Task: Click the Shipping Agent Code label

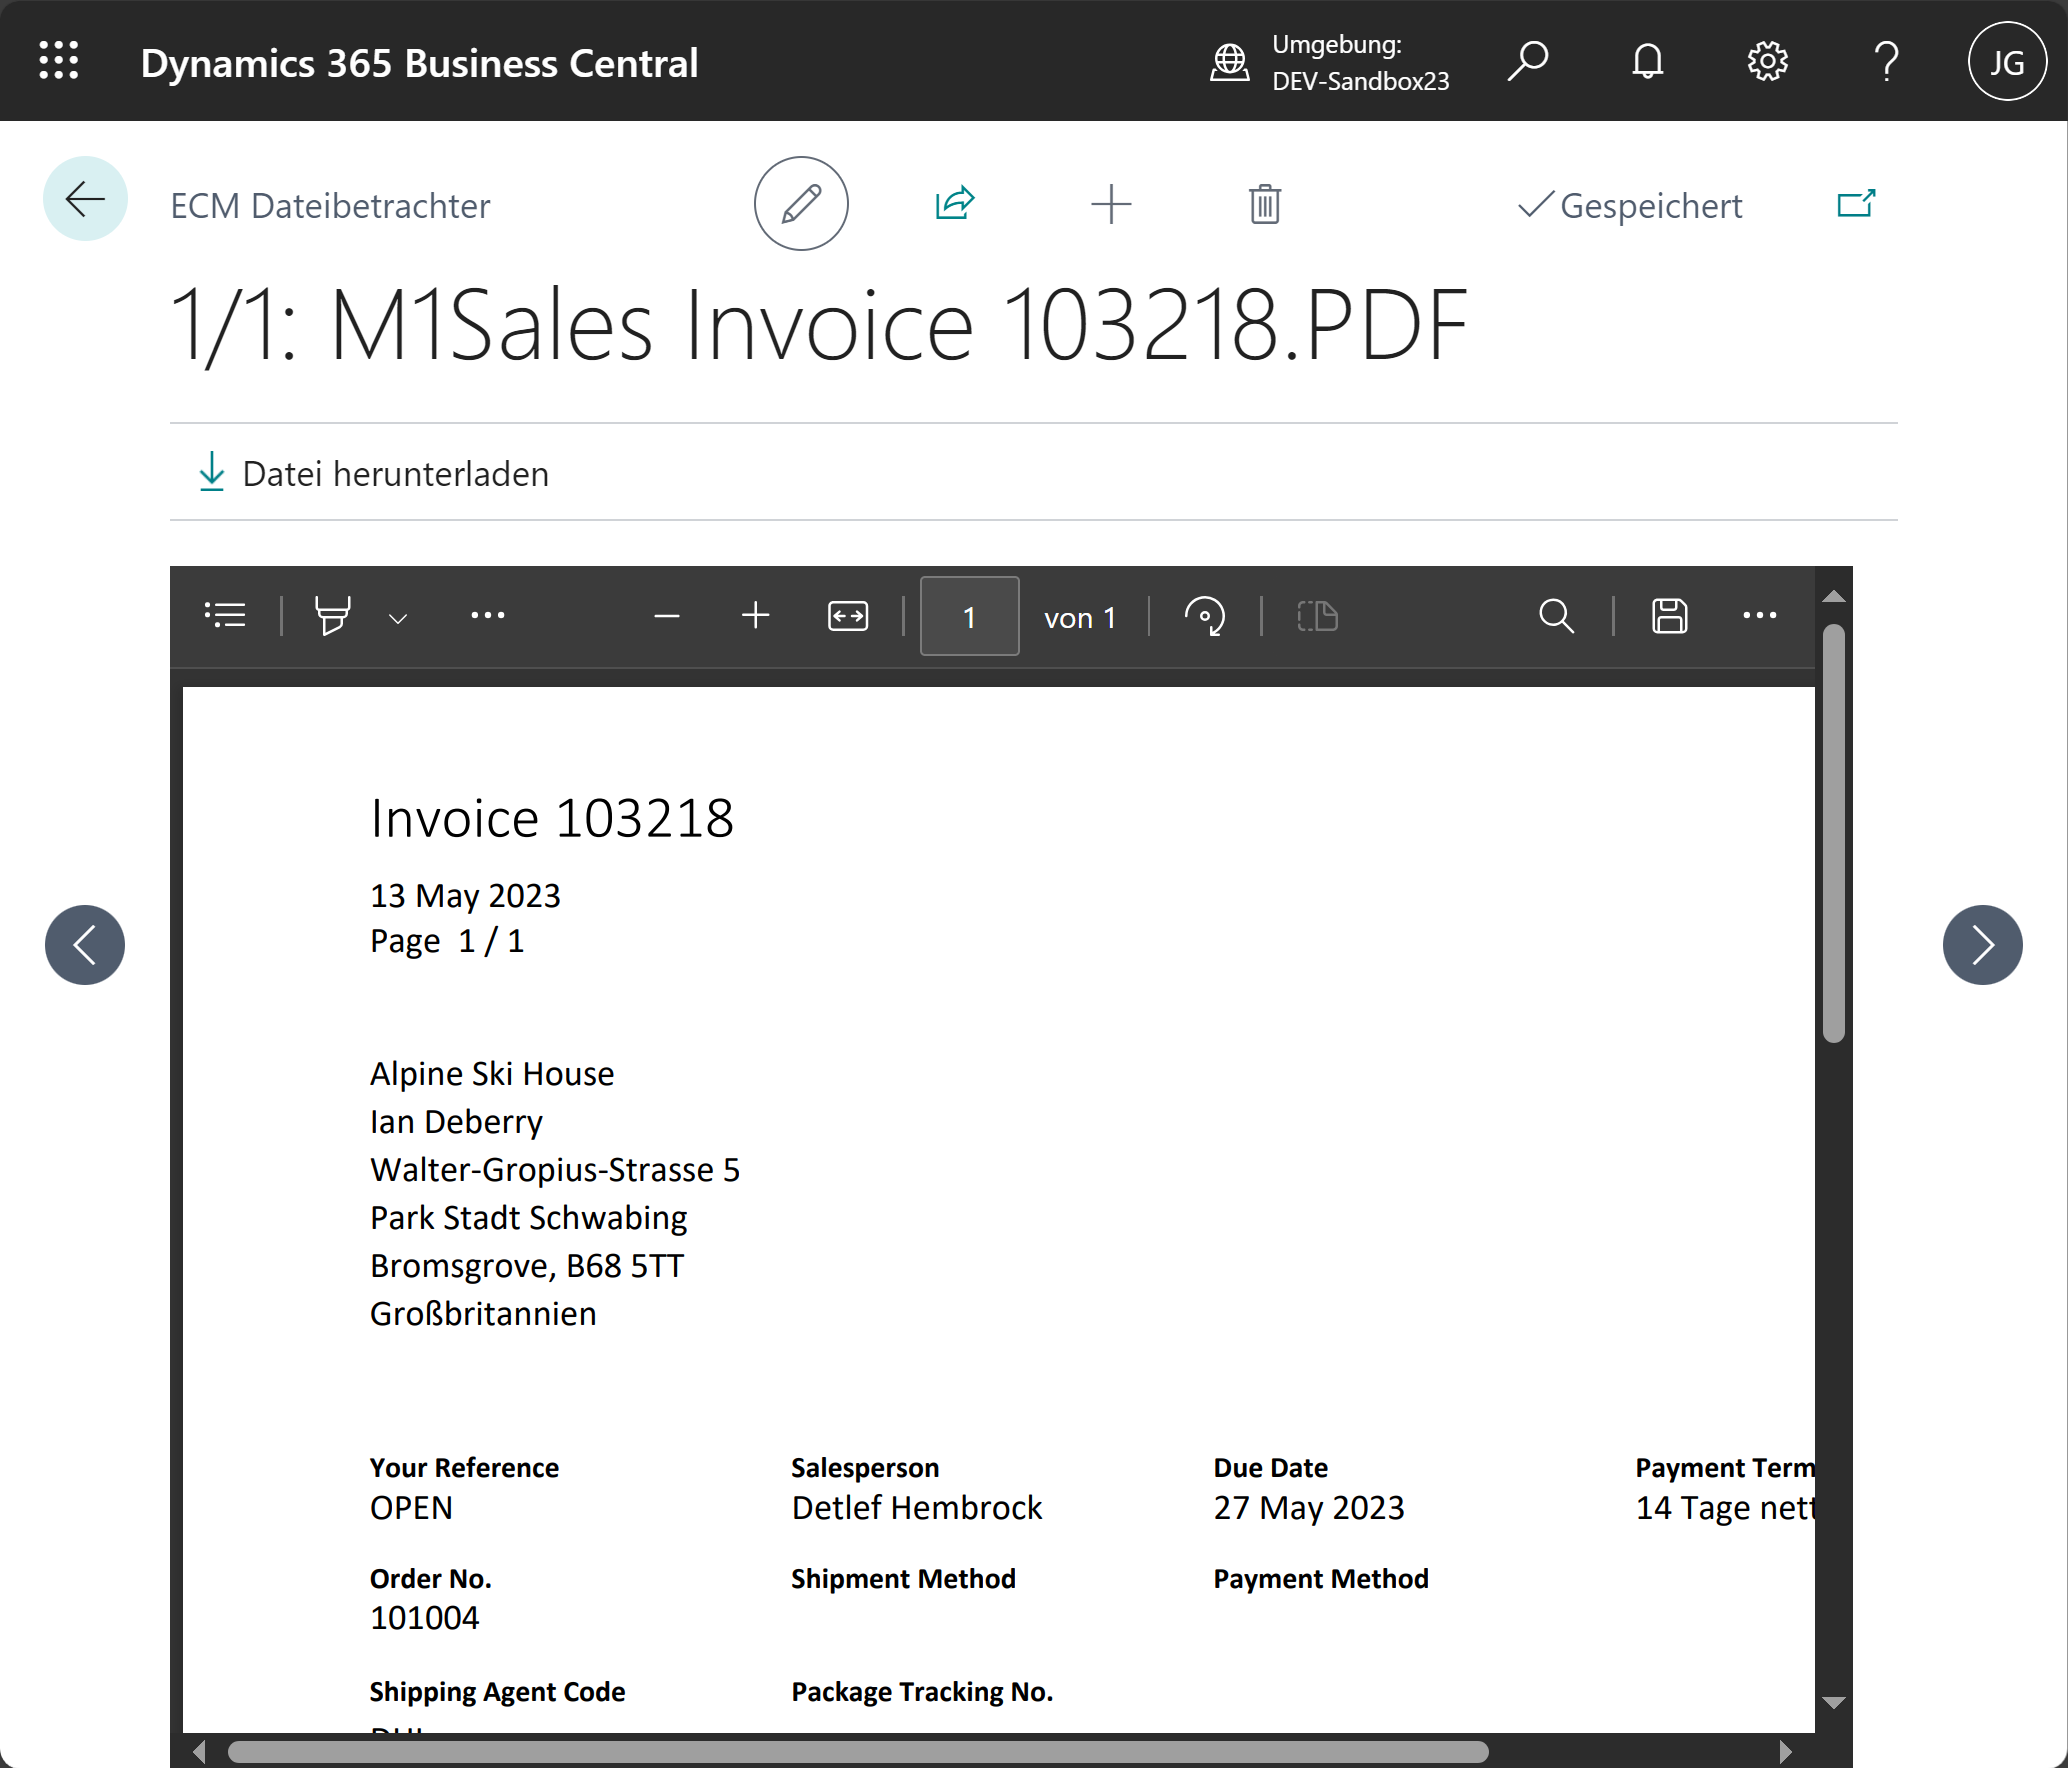Action: (x=497, y=1692)
